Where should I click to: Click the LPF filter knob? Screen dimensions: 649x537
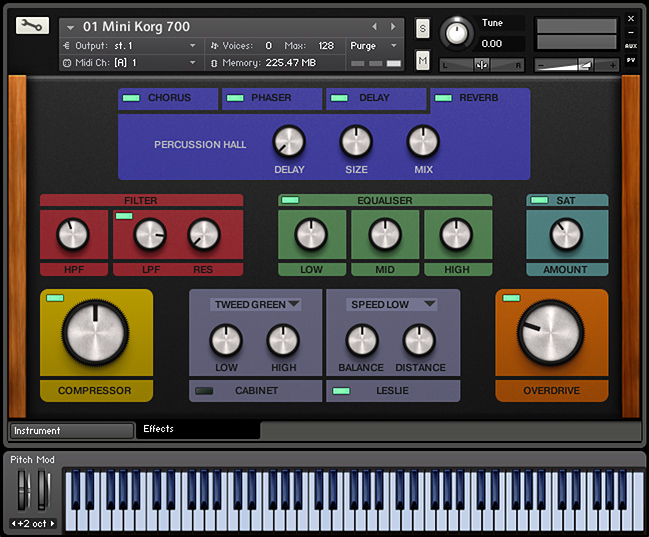150,234
